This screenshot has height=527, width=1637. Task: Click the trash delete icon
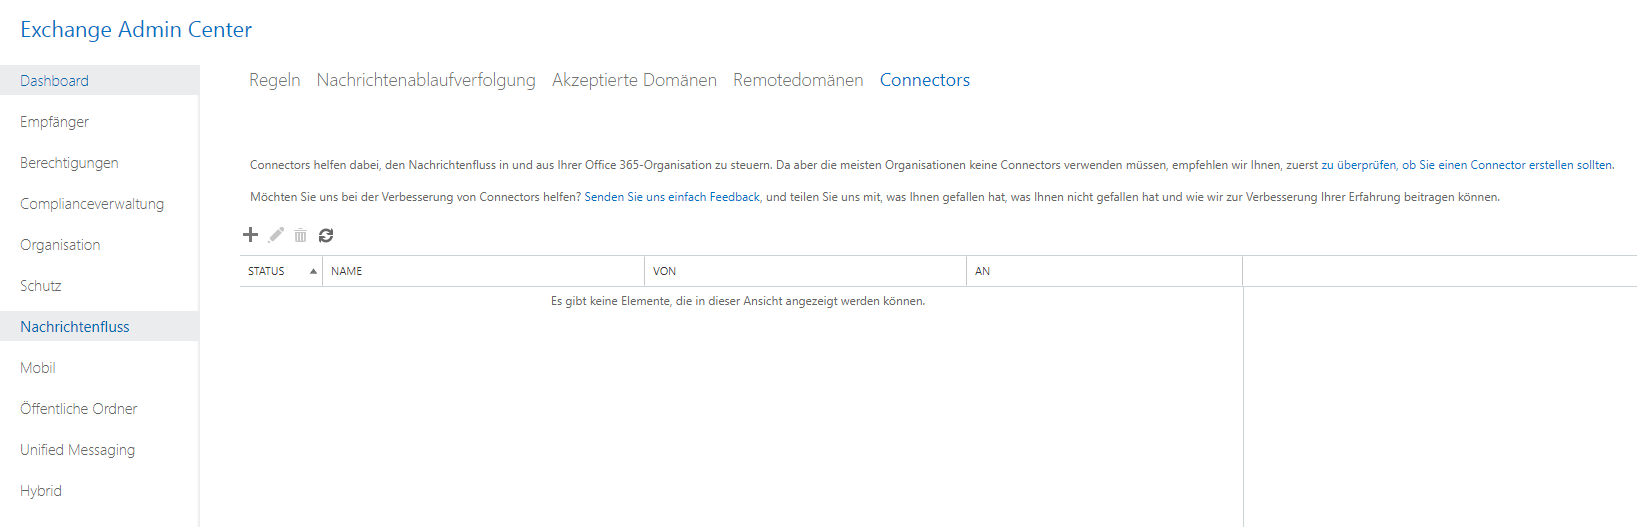click(x=300, y=235)
